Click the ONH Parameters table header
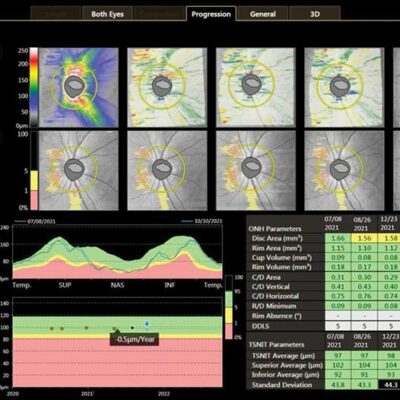400x400 pixels. point(275,229)
